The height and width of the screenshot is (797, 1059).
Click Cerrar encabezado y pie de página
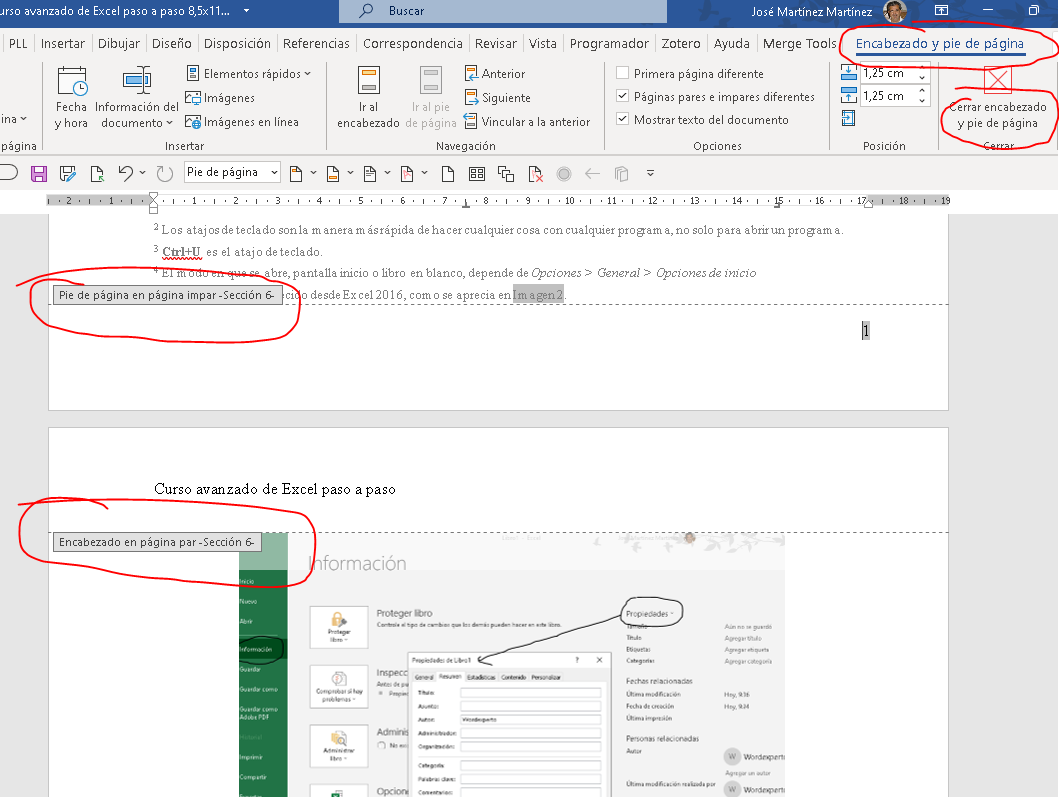[998, 99]
